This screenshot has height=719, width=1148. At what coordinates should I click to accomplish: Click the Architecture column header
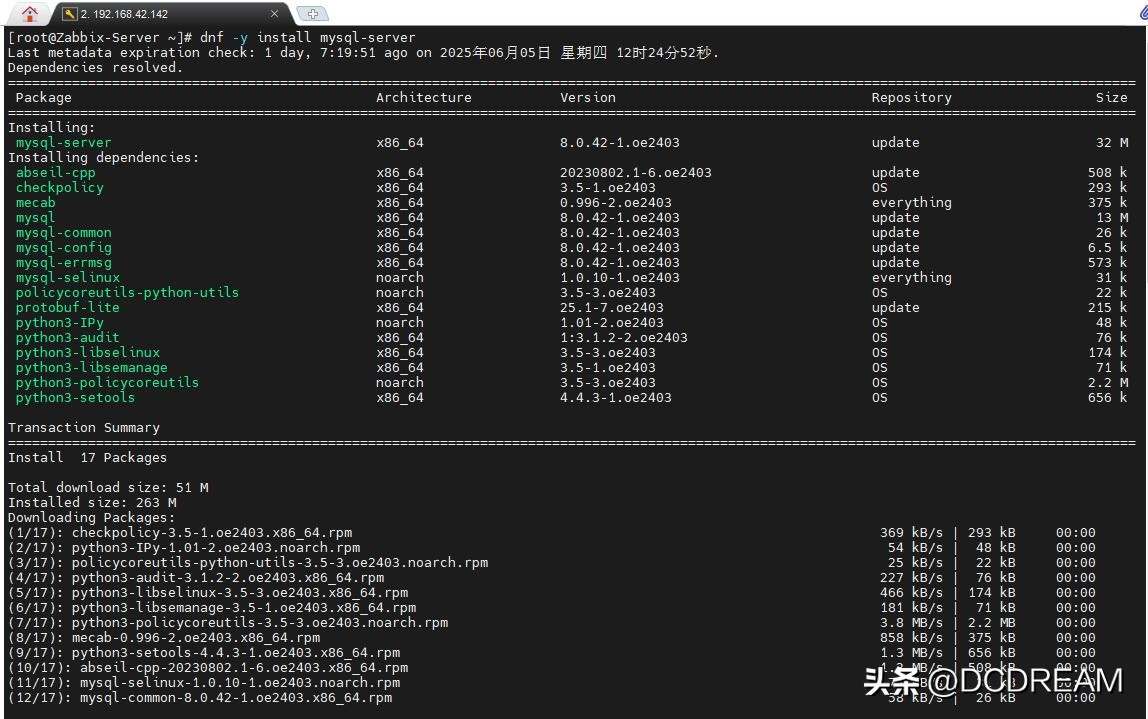coord(423,97)
